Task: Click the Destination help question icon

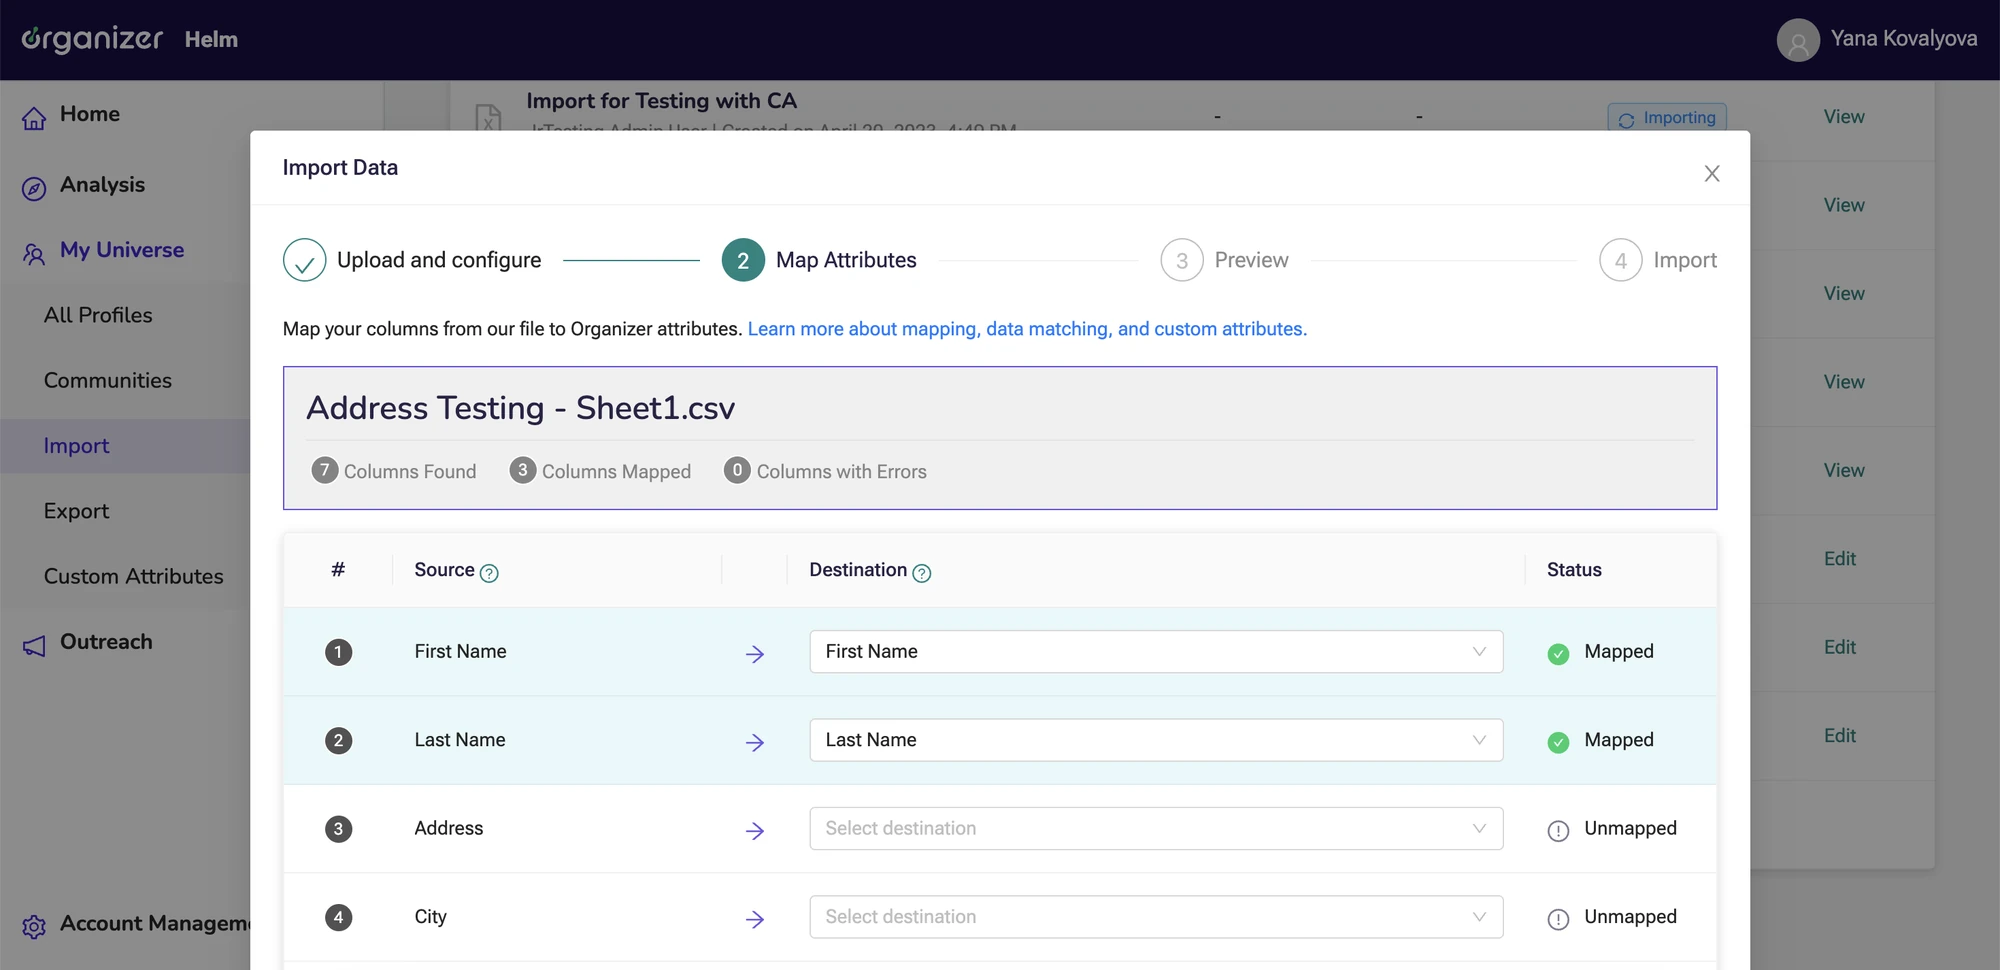Action: tap(922, 573)
